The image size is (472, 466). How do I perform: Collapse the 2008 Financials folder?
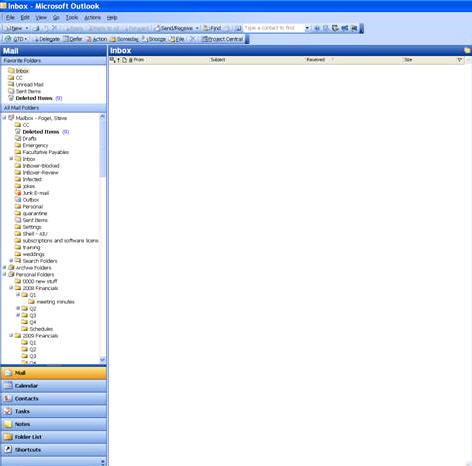pos(11,288)
